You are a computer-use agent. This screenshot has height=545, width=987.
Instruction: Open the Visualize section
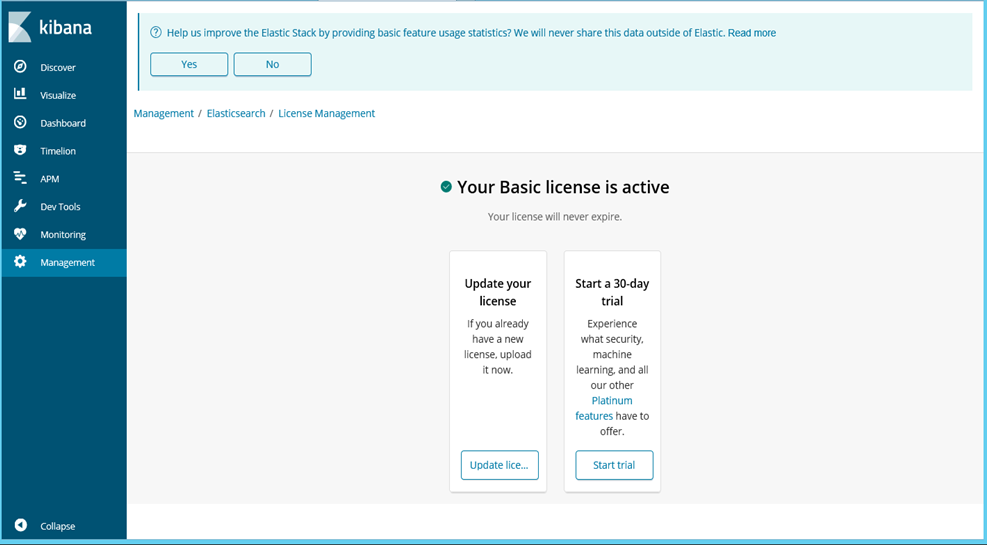(58, 95)
